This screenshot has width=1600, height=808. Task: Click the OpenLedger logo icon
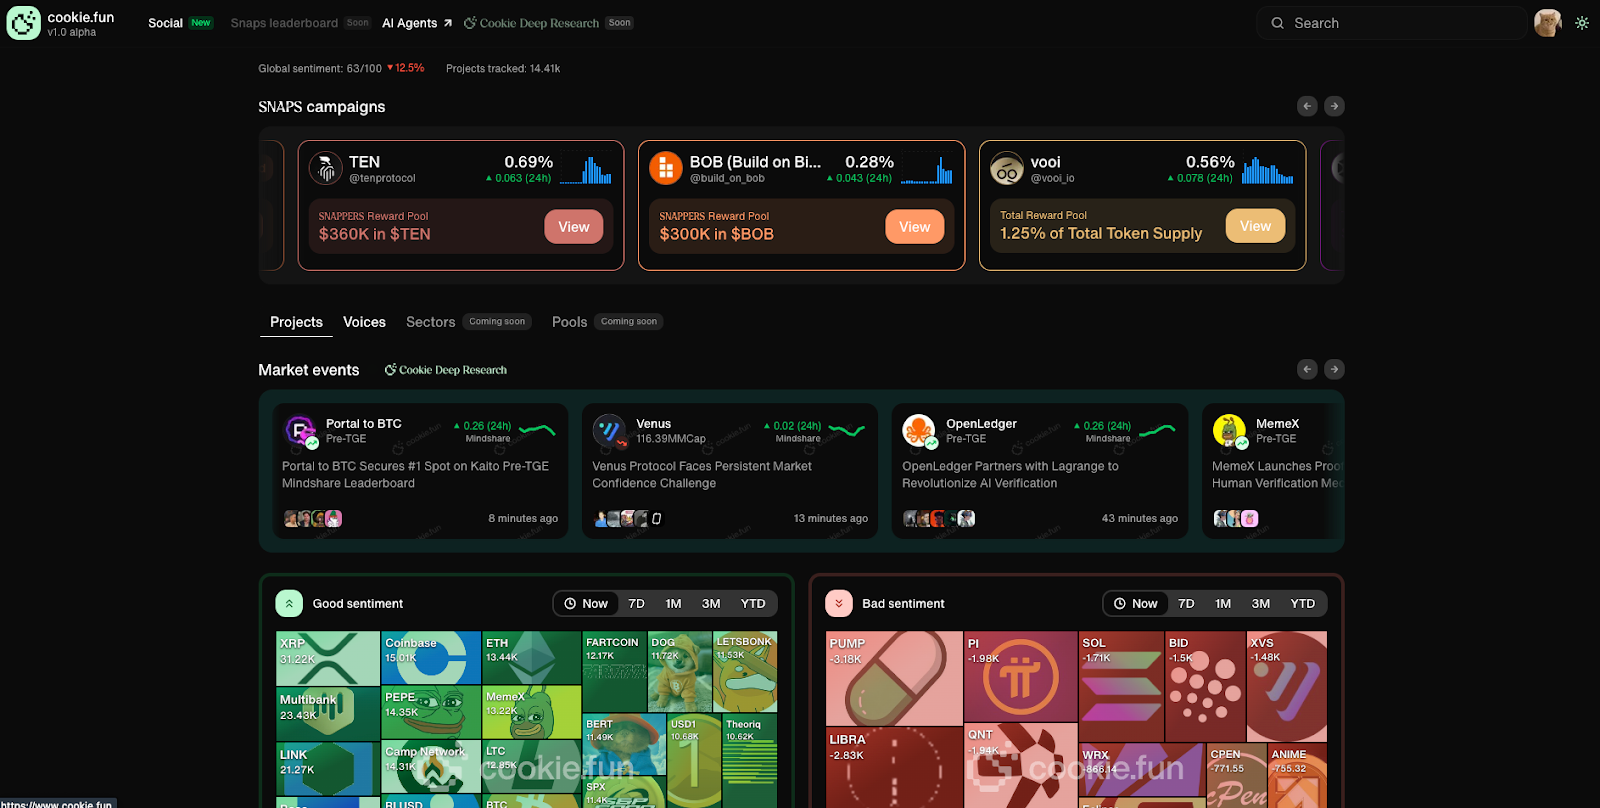click(919, 431)
